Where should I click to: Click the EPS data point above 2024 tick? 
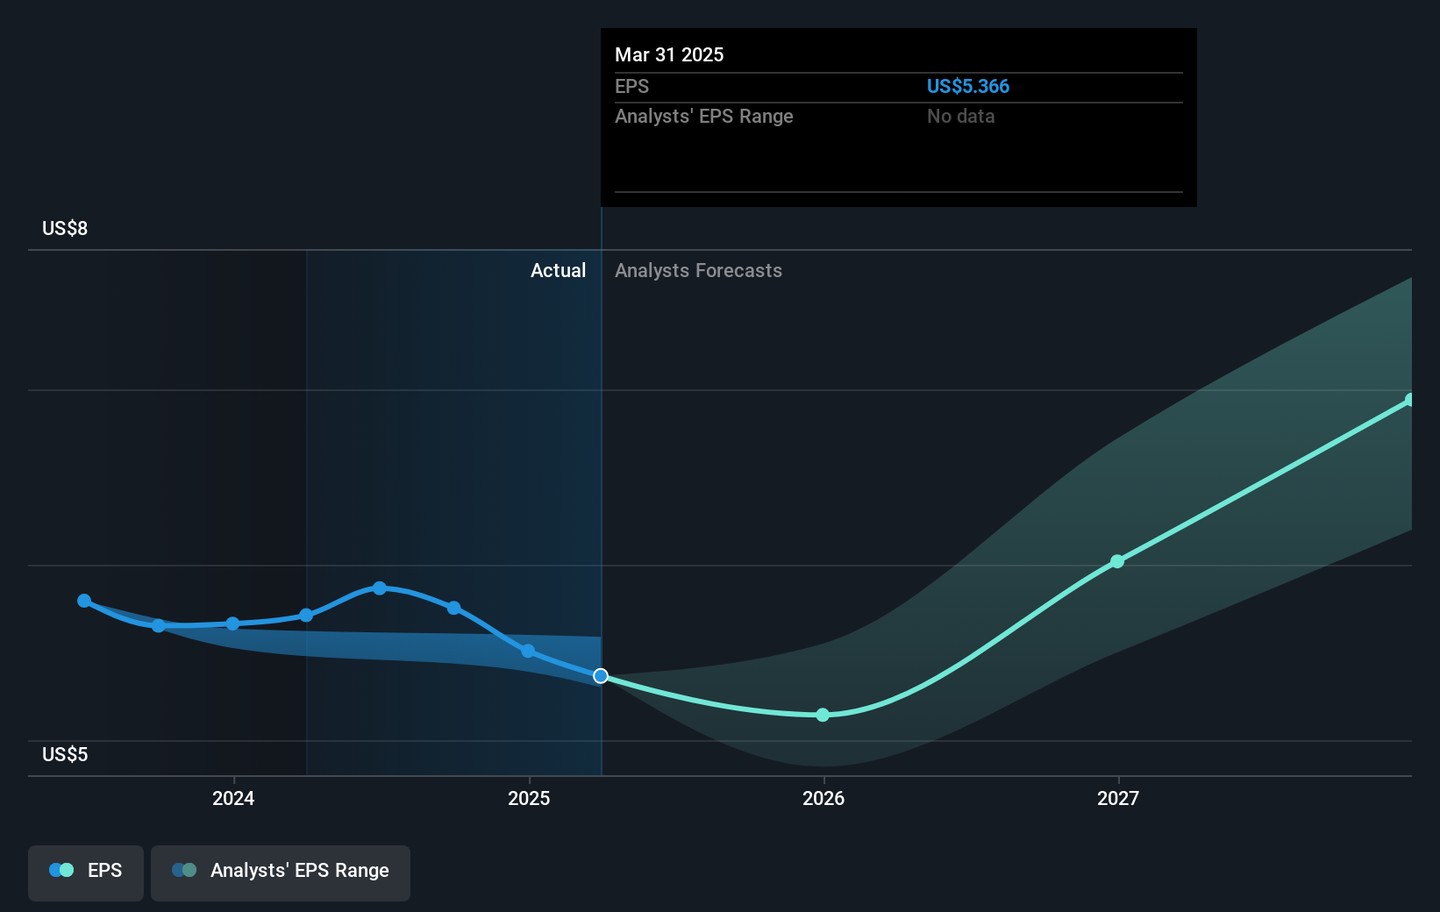233,624
